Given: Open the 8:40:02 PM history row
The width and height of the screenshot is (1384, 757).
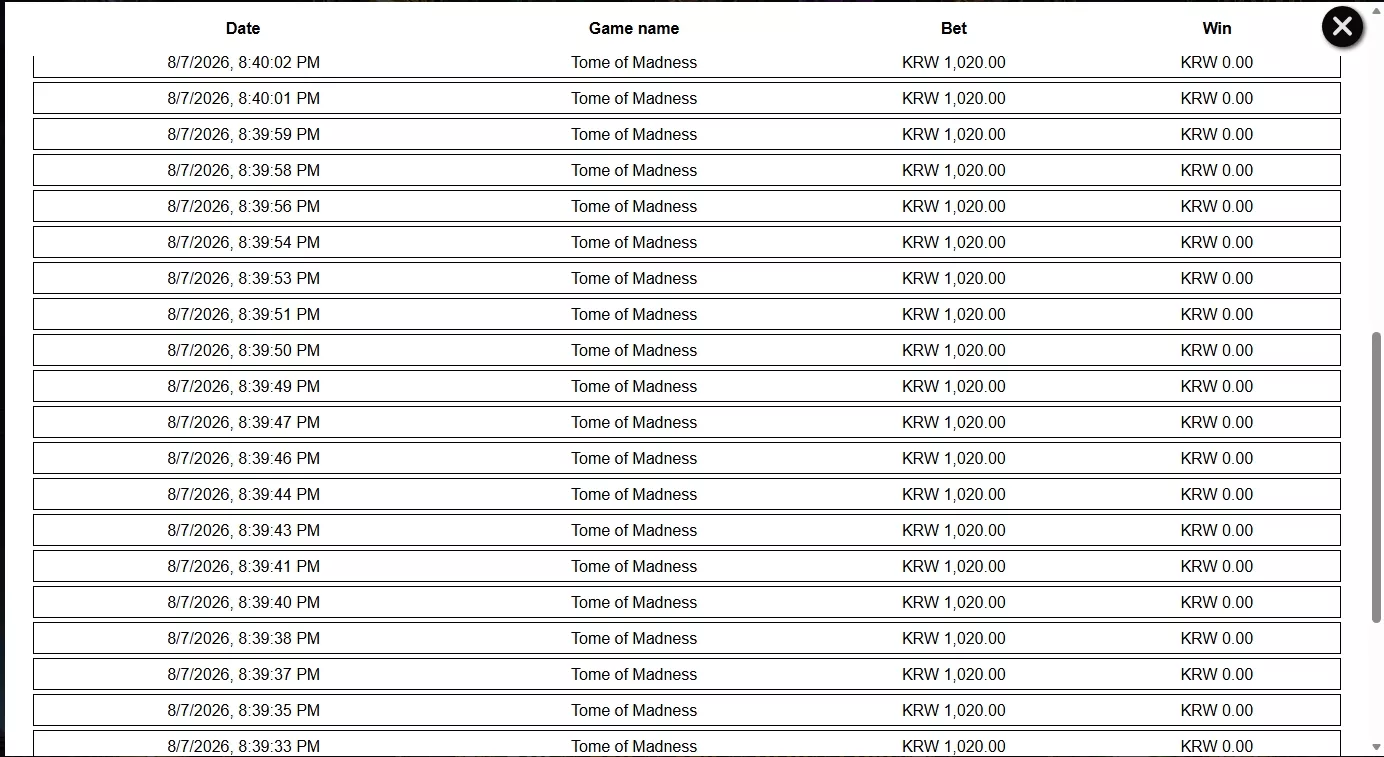Looking at the screenshot, I should [x=687, y=63].
